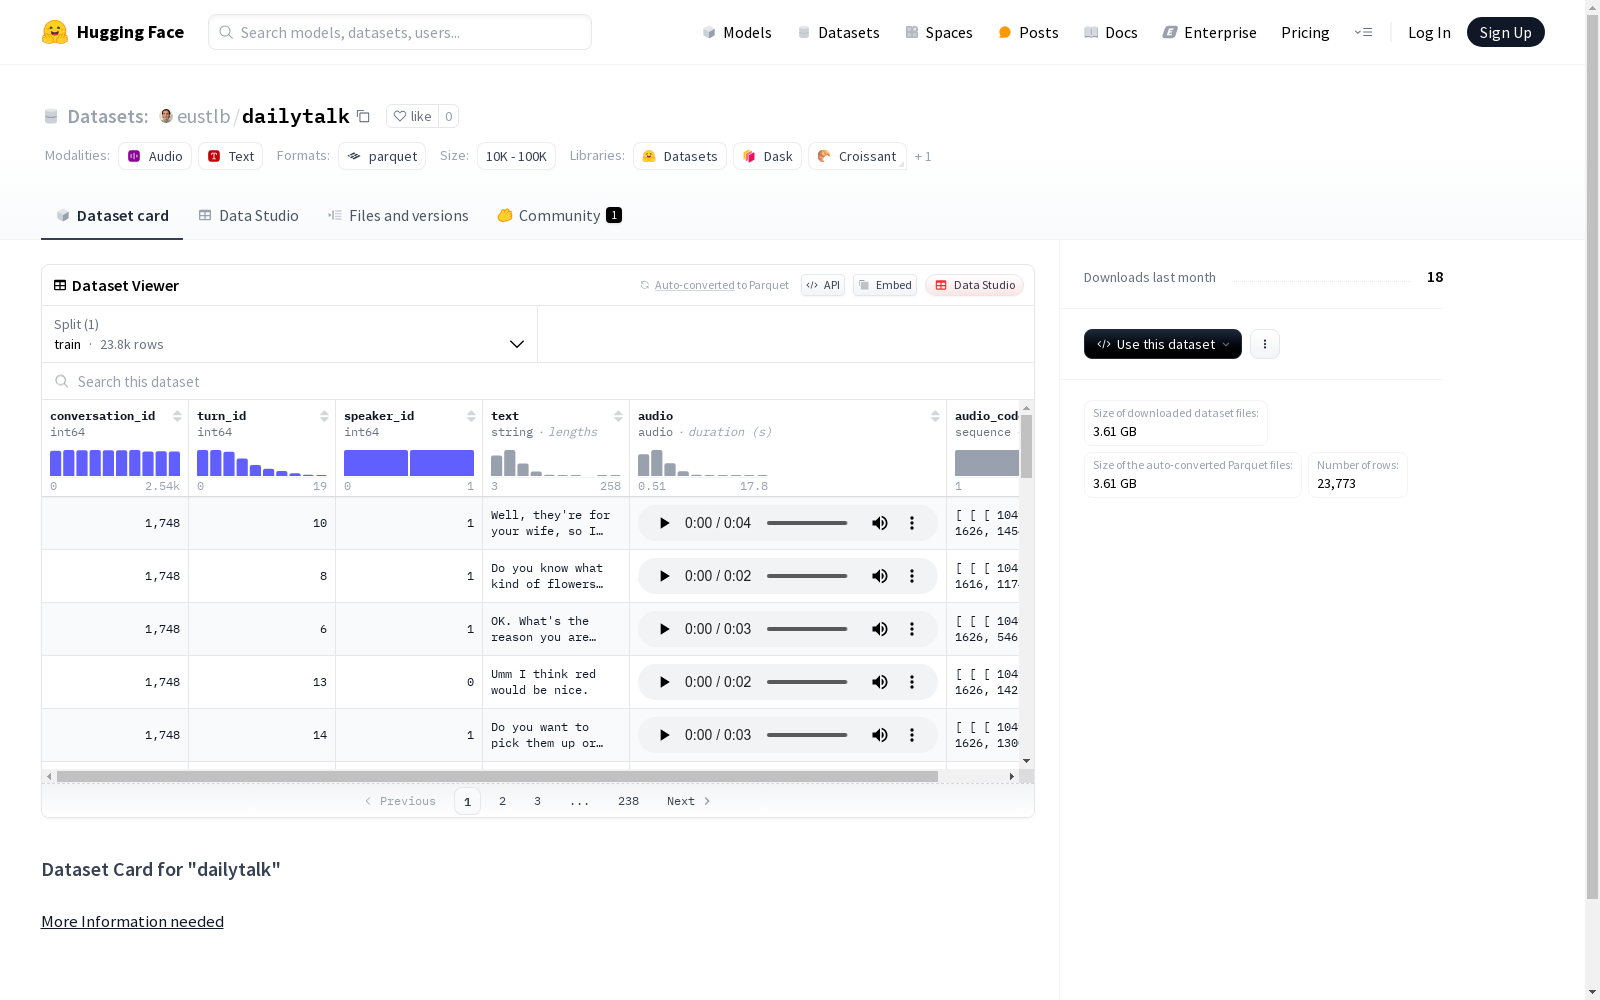The width and height of the screenshot is (1600, 1000).
Task: Mute audio in the turn_id 14 row player
Action: click(x=880, y=735)
